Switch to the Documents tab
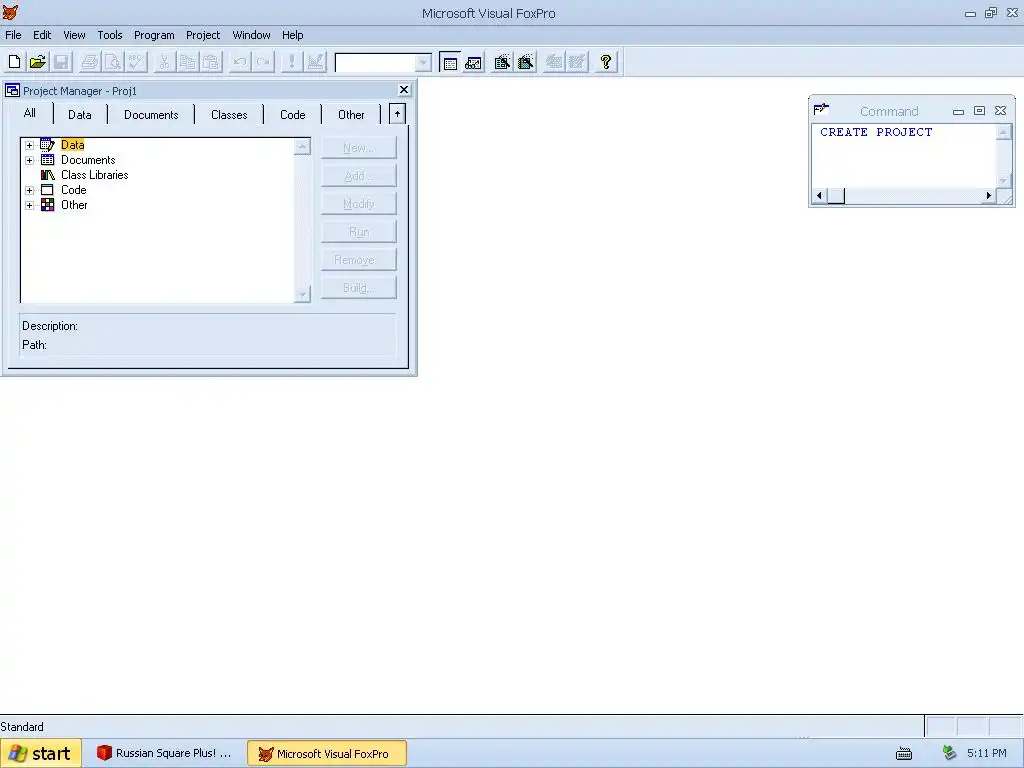Viewport: 1024px width, 768px height. pos(151,115)
